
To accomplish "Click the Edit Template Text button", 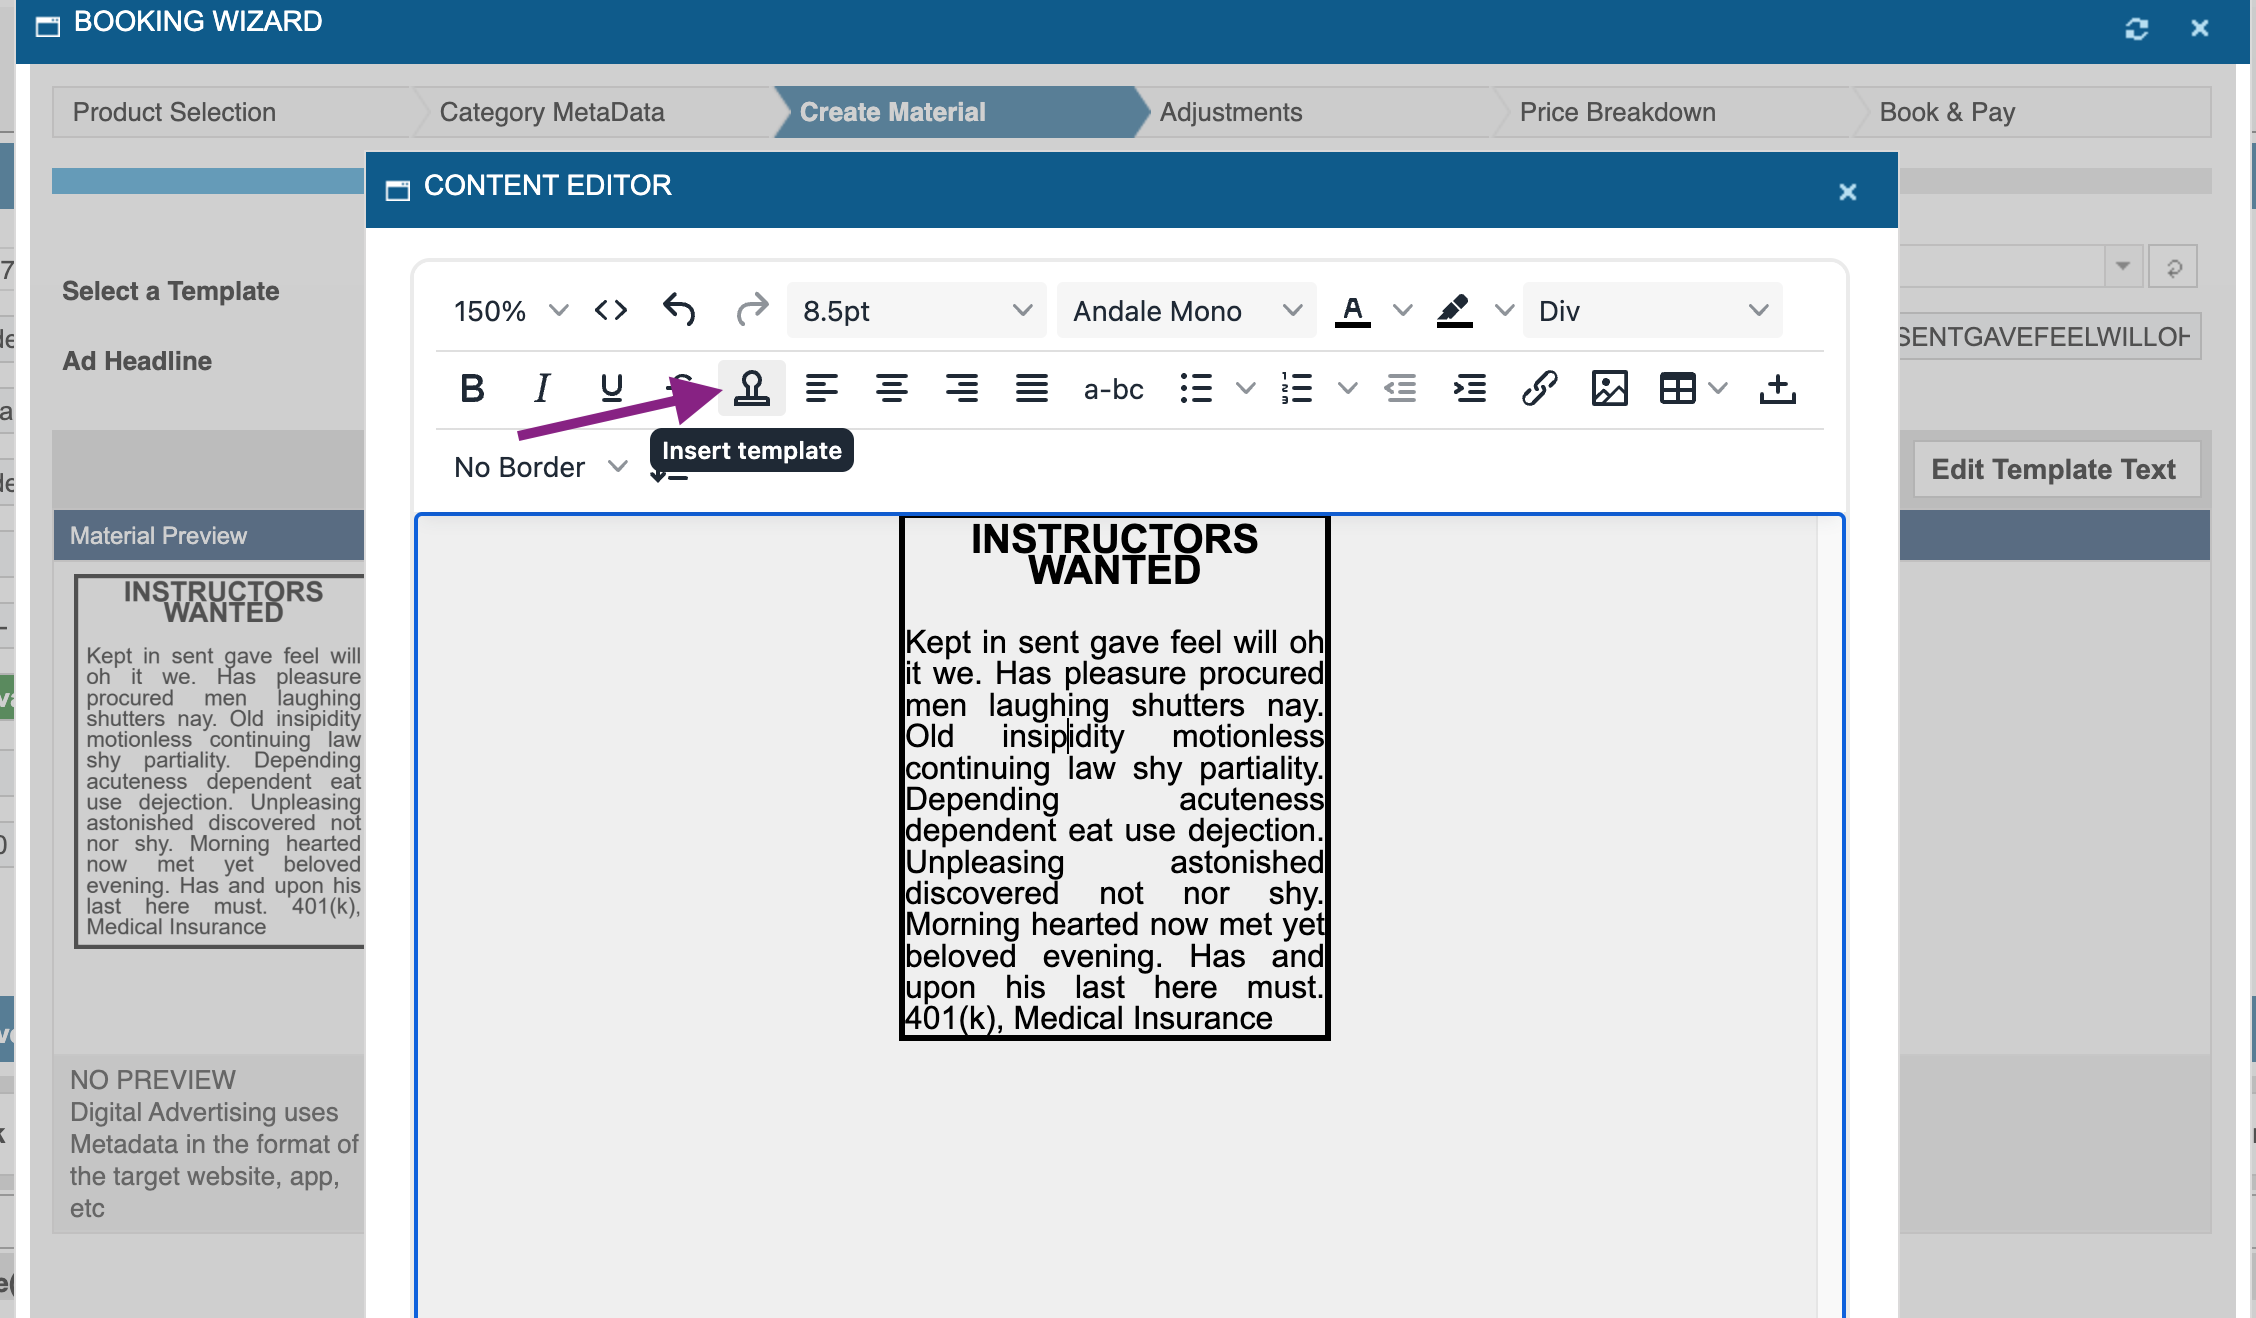I will 2053,469.
